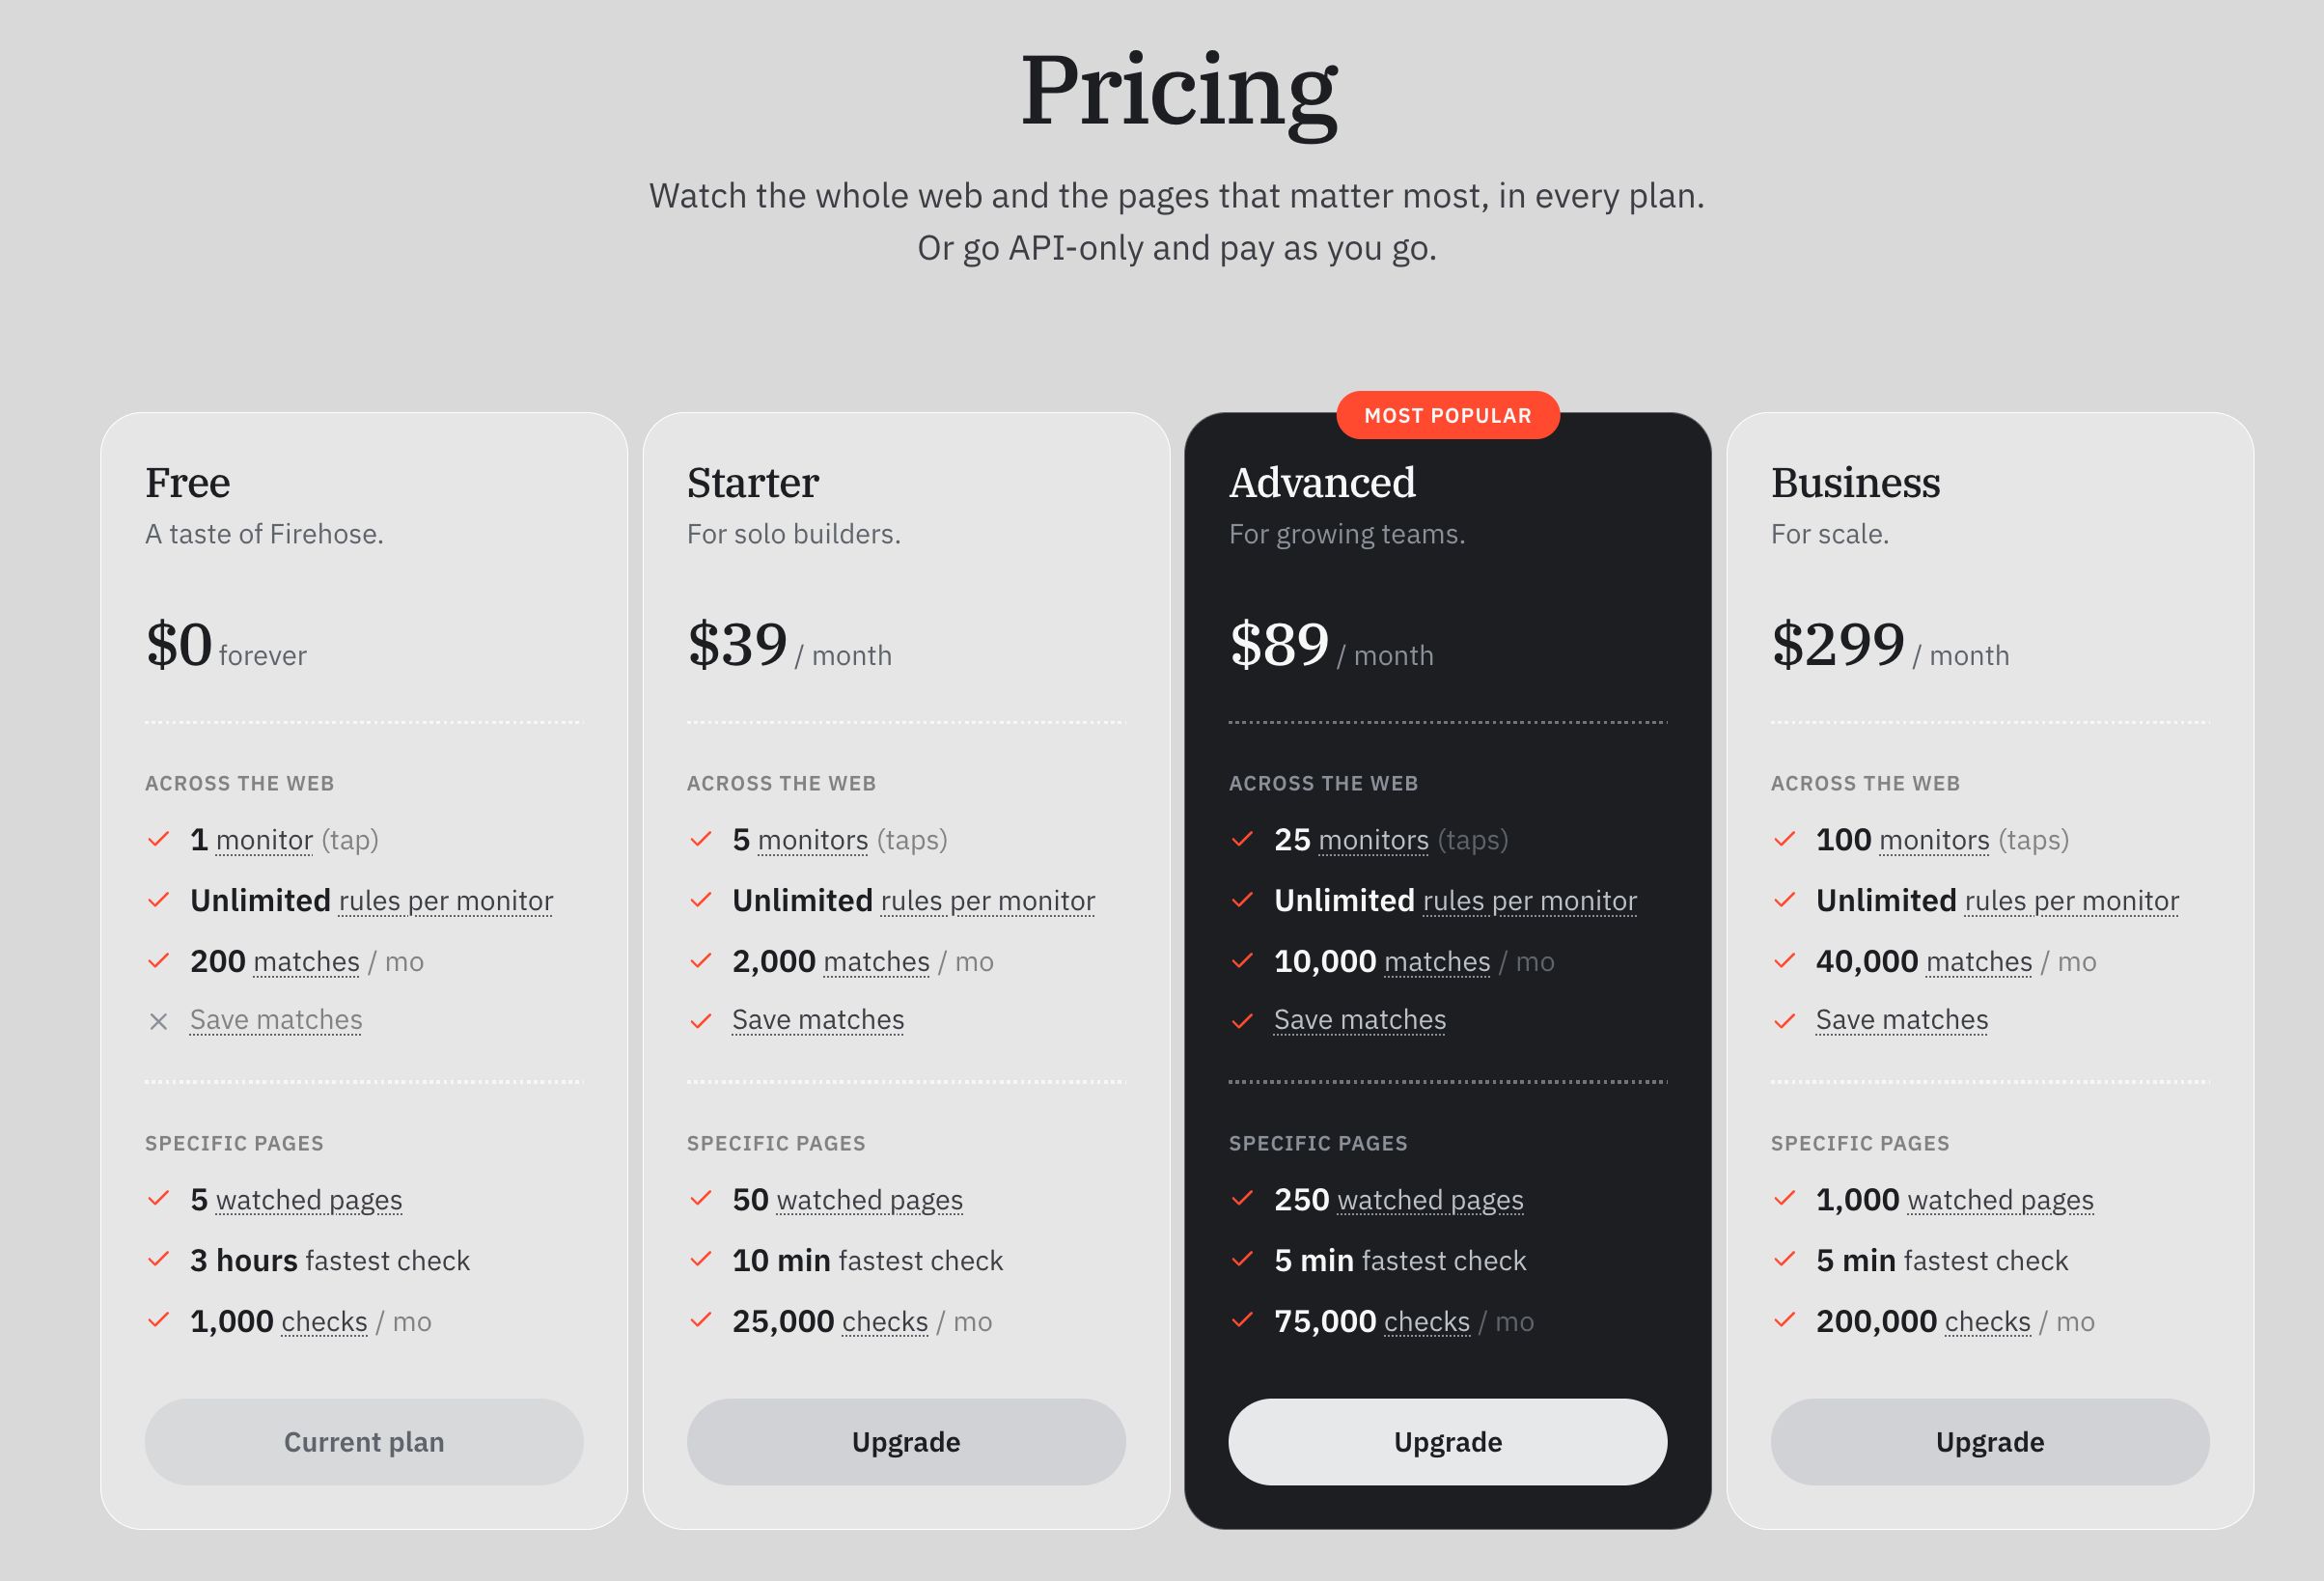Click the checkmark beside Free 3 hours fastest check
The height and width of the screenshot is (1581, 2324).
tap(158, 1259)
